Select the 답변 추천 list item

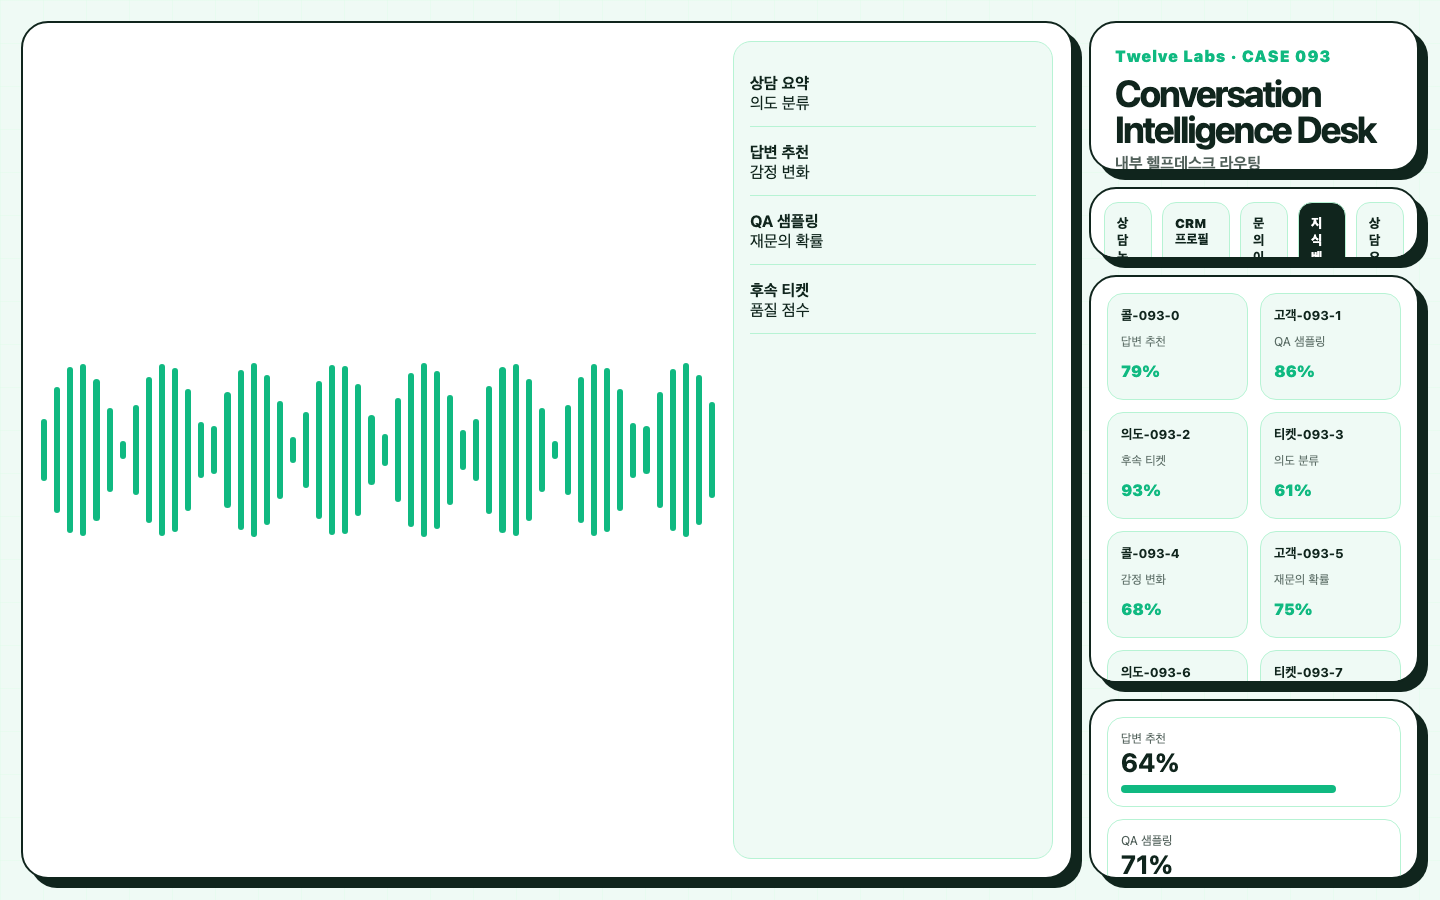coord(893,162)
